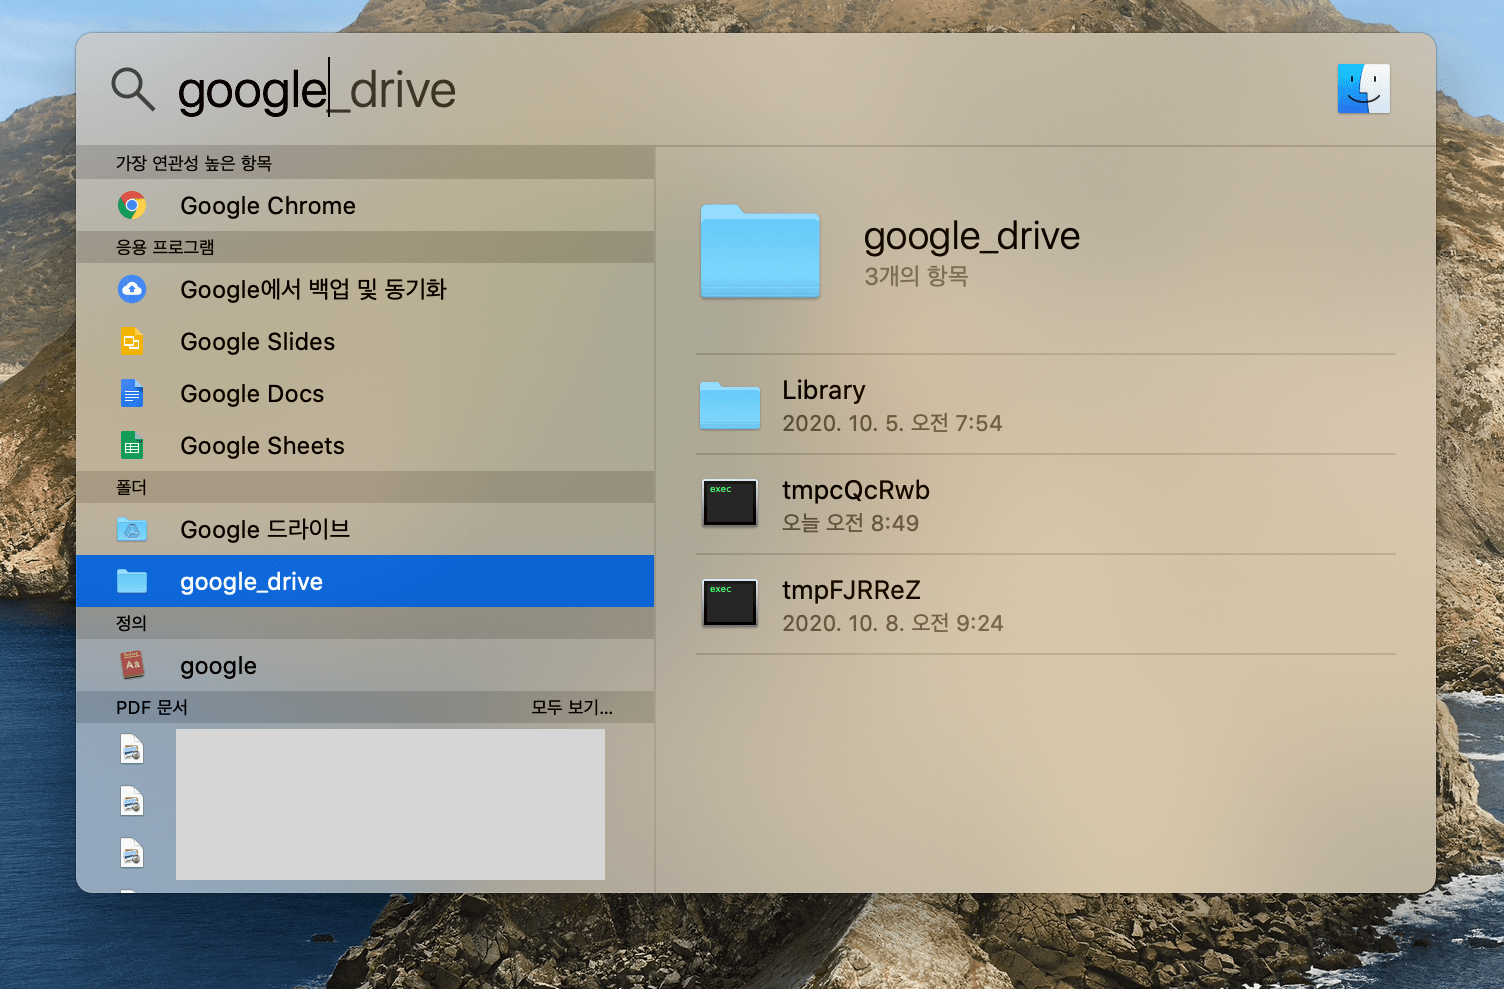Click the selected google_drive folder icon

click(132, 581)
